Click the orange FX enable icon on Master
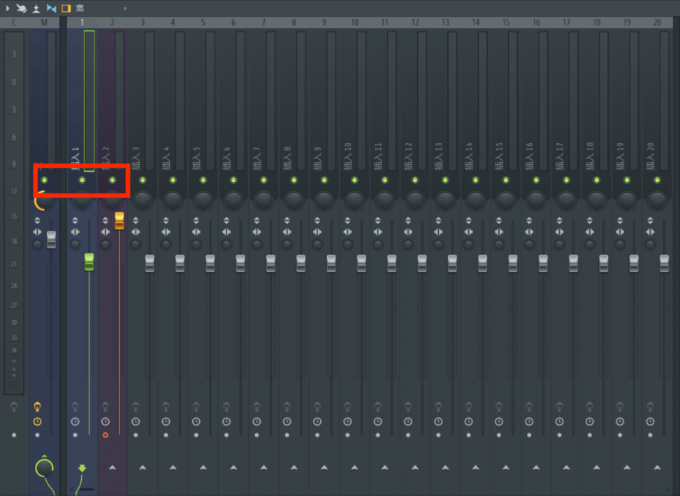680x496 pixels. [x=37, y=407]
